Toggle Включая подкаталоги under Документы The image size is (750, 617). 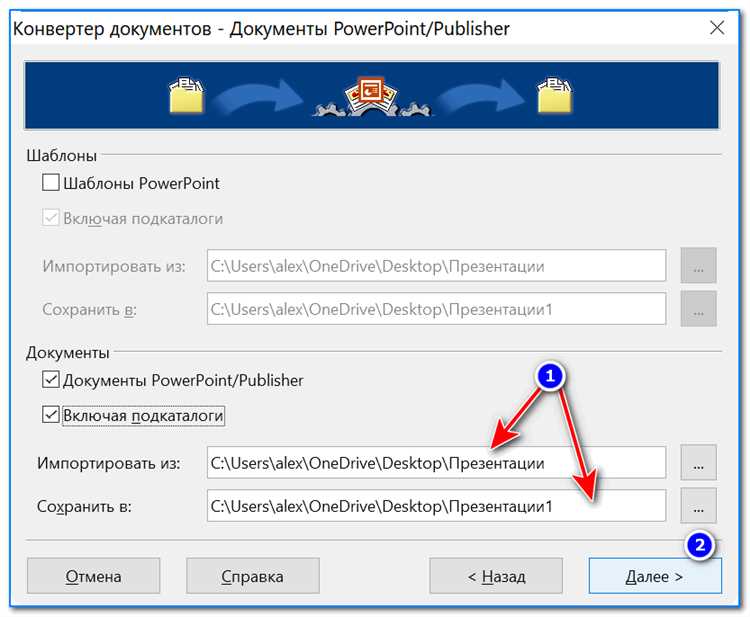(51, 415)
